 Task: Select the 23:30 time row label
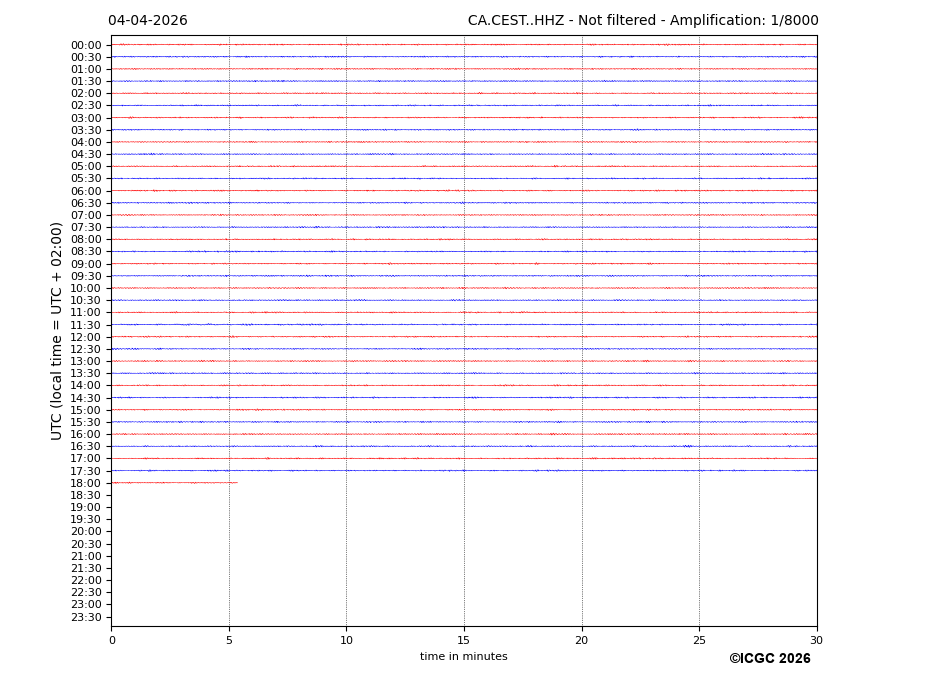[85, 617]
